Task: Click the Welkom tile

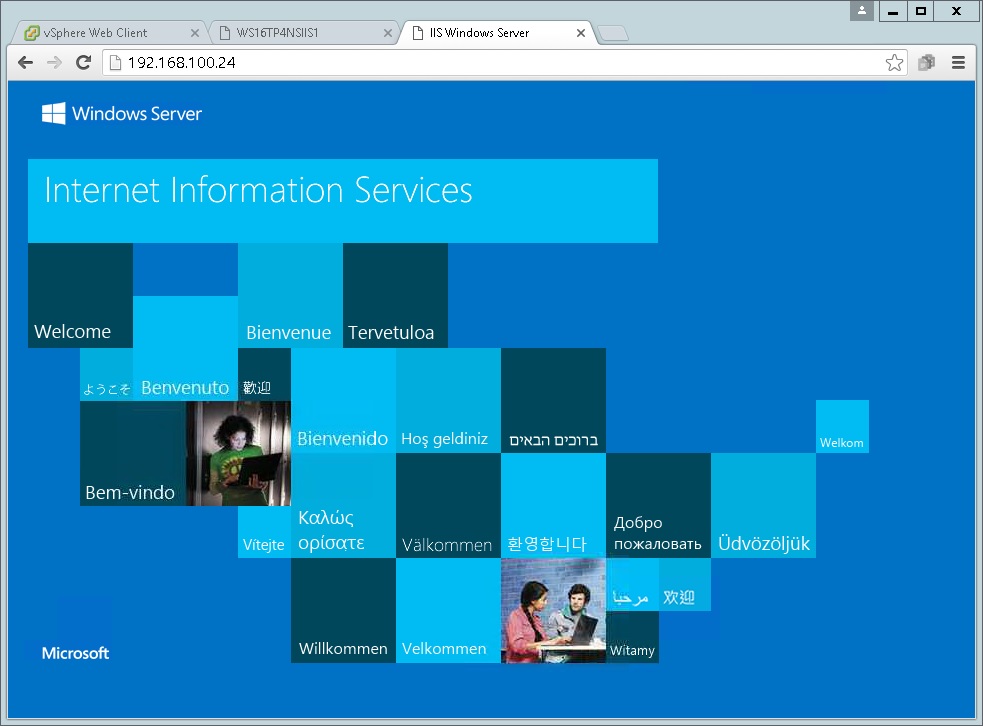Action: tap(842, 426)
